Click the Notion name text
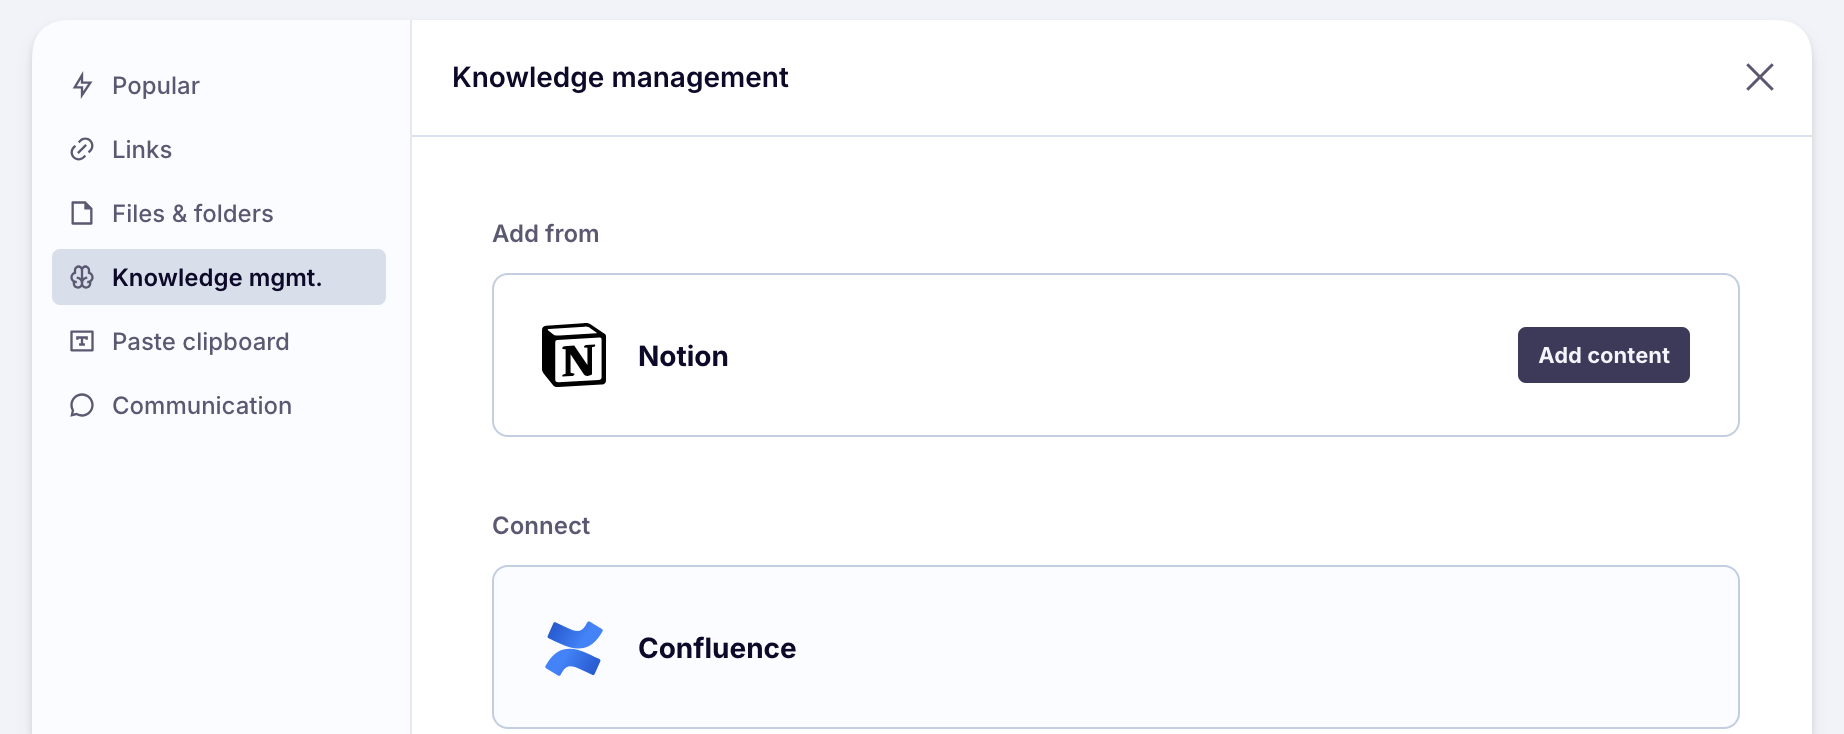Viewport: 1844px width, 734px height. (x=683, y=356)
